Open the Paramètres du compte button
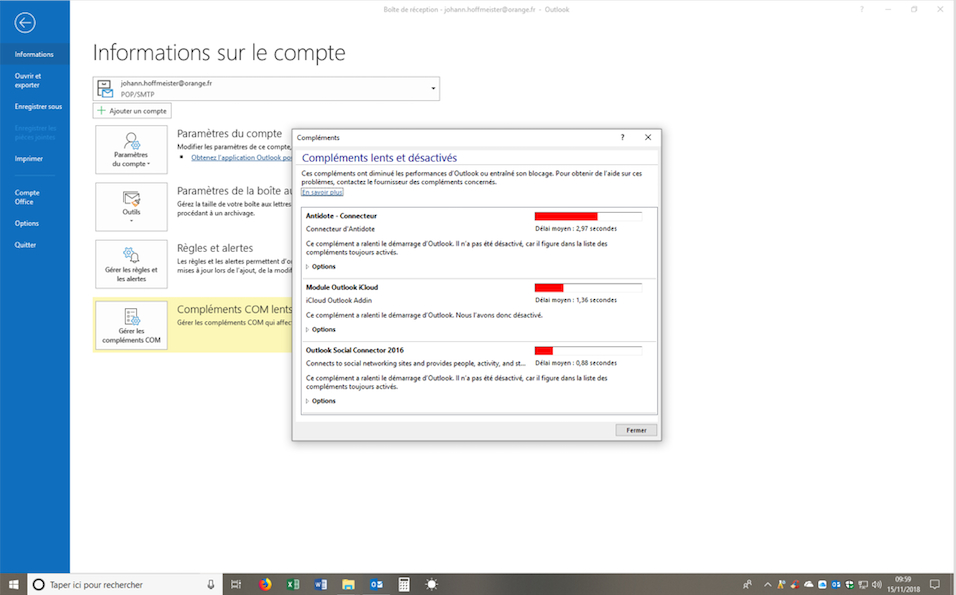This screenshot has width=956, height=595. tap(131, 149)
